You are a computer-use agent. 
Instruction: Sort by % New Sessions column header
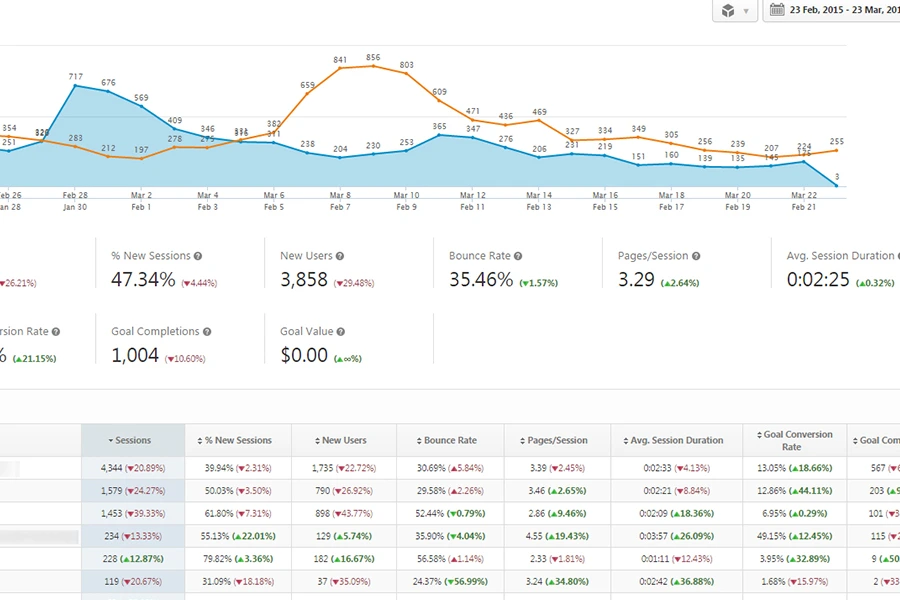point(238,440)
